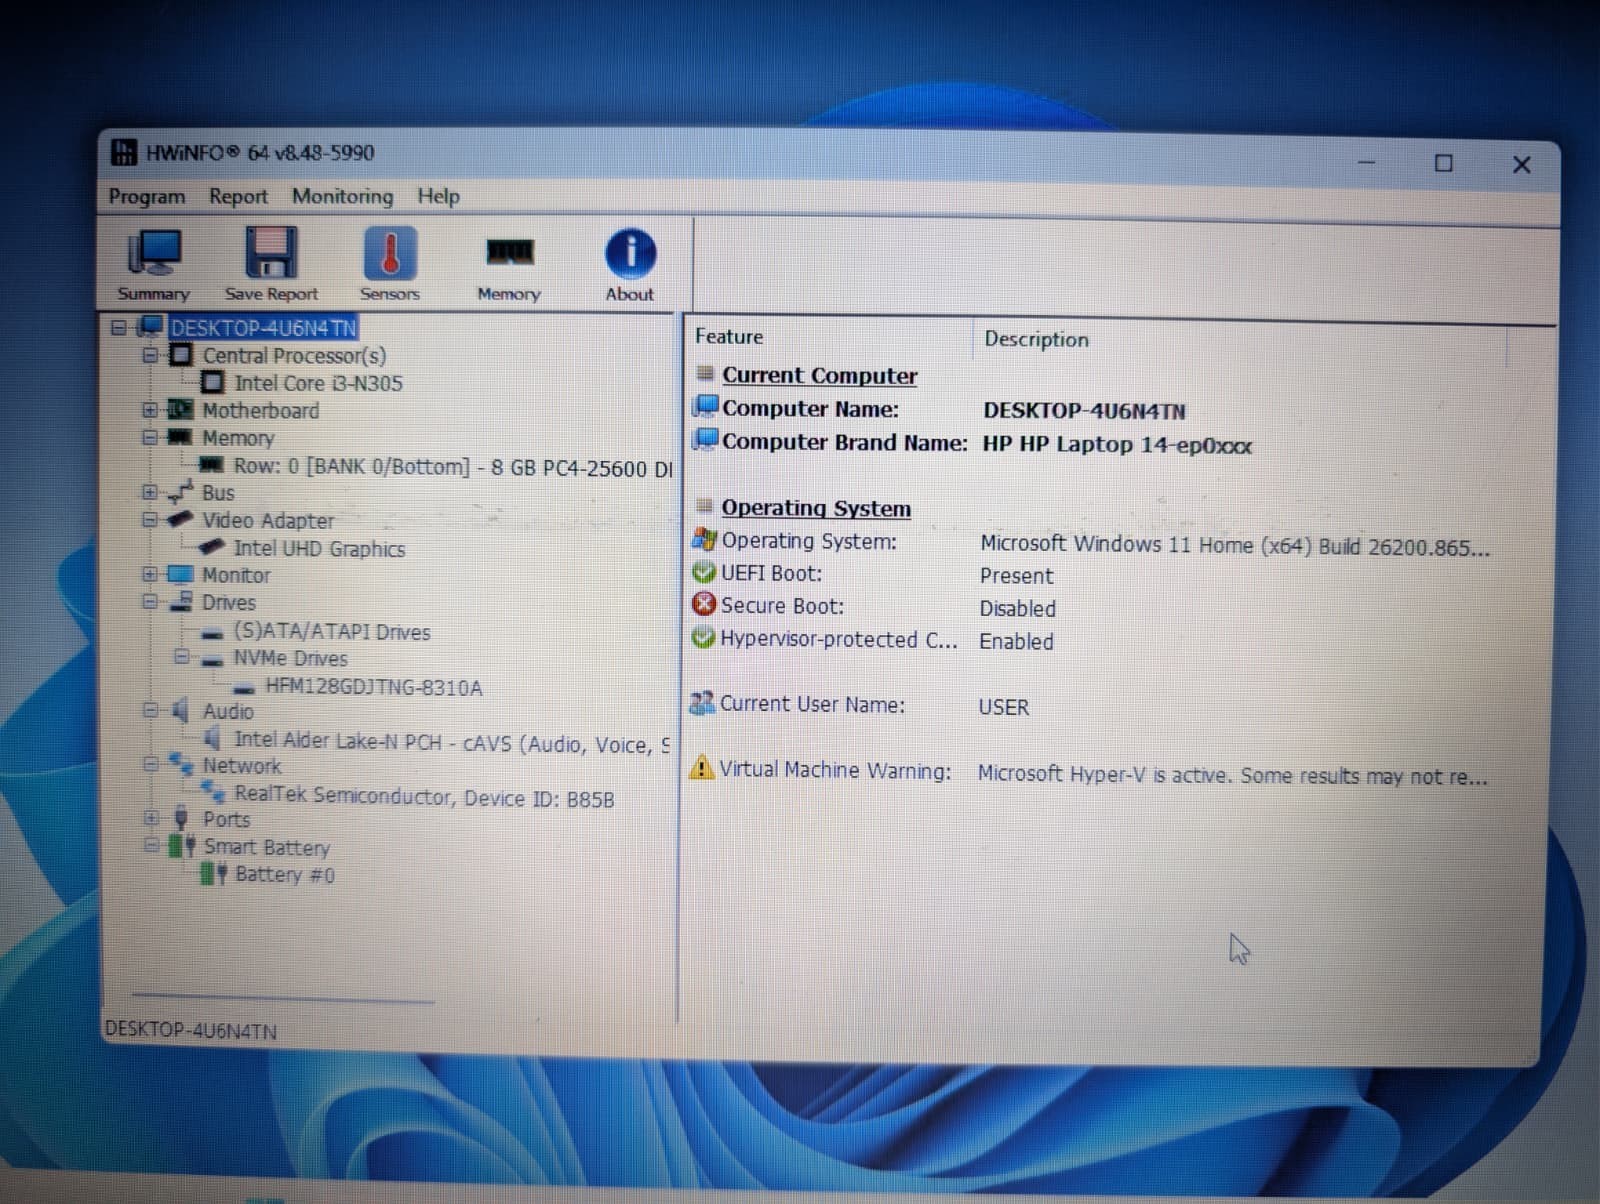1600x1204 pixels.
Task: Open the Program menu
Action: click(x=147, y=197)
